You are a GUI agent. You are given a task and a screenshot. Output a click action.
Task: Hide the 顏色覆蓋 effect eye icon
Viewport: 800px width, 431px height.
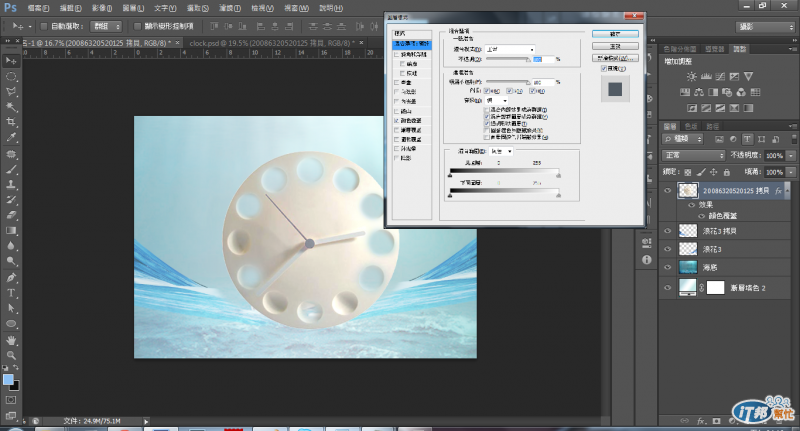click(702, 216)
